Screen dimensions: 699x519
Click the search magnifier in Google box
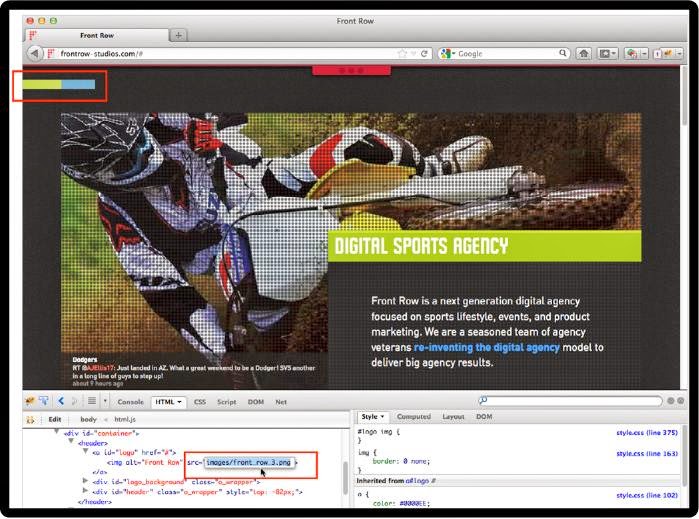pyautogui.click(x=563, y=54)
